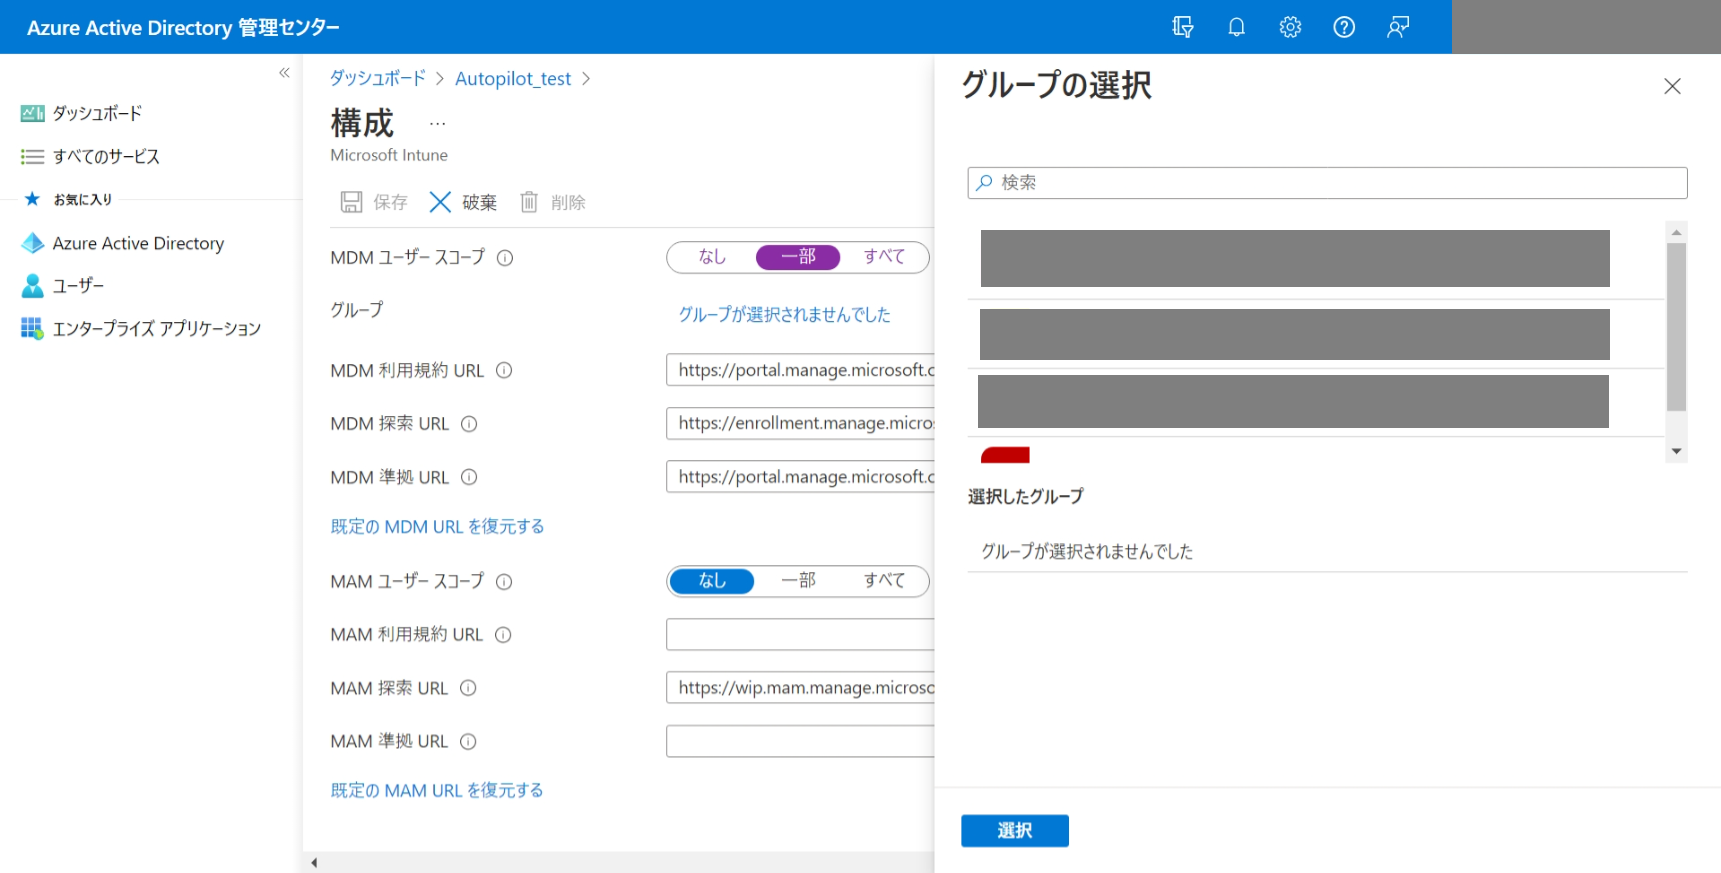Click 既定の MAM URL を復元する link

pyautogui.click(x=437, y=790)
